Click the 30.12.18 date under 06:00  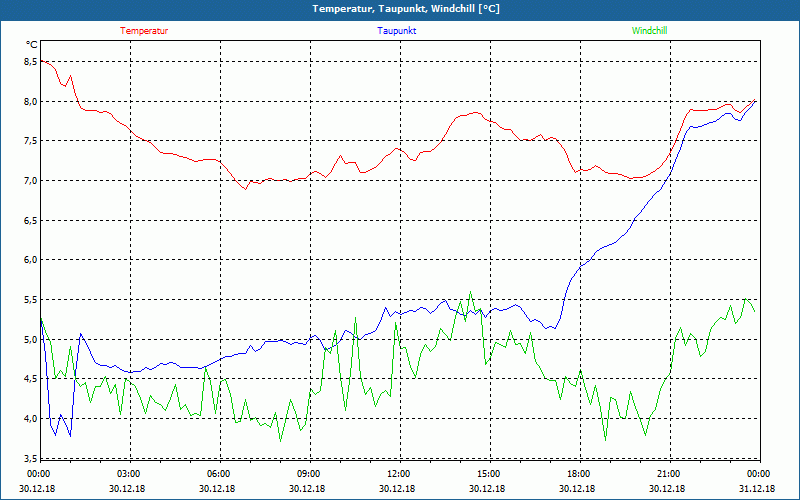pos(218,488)
